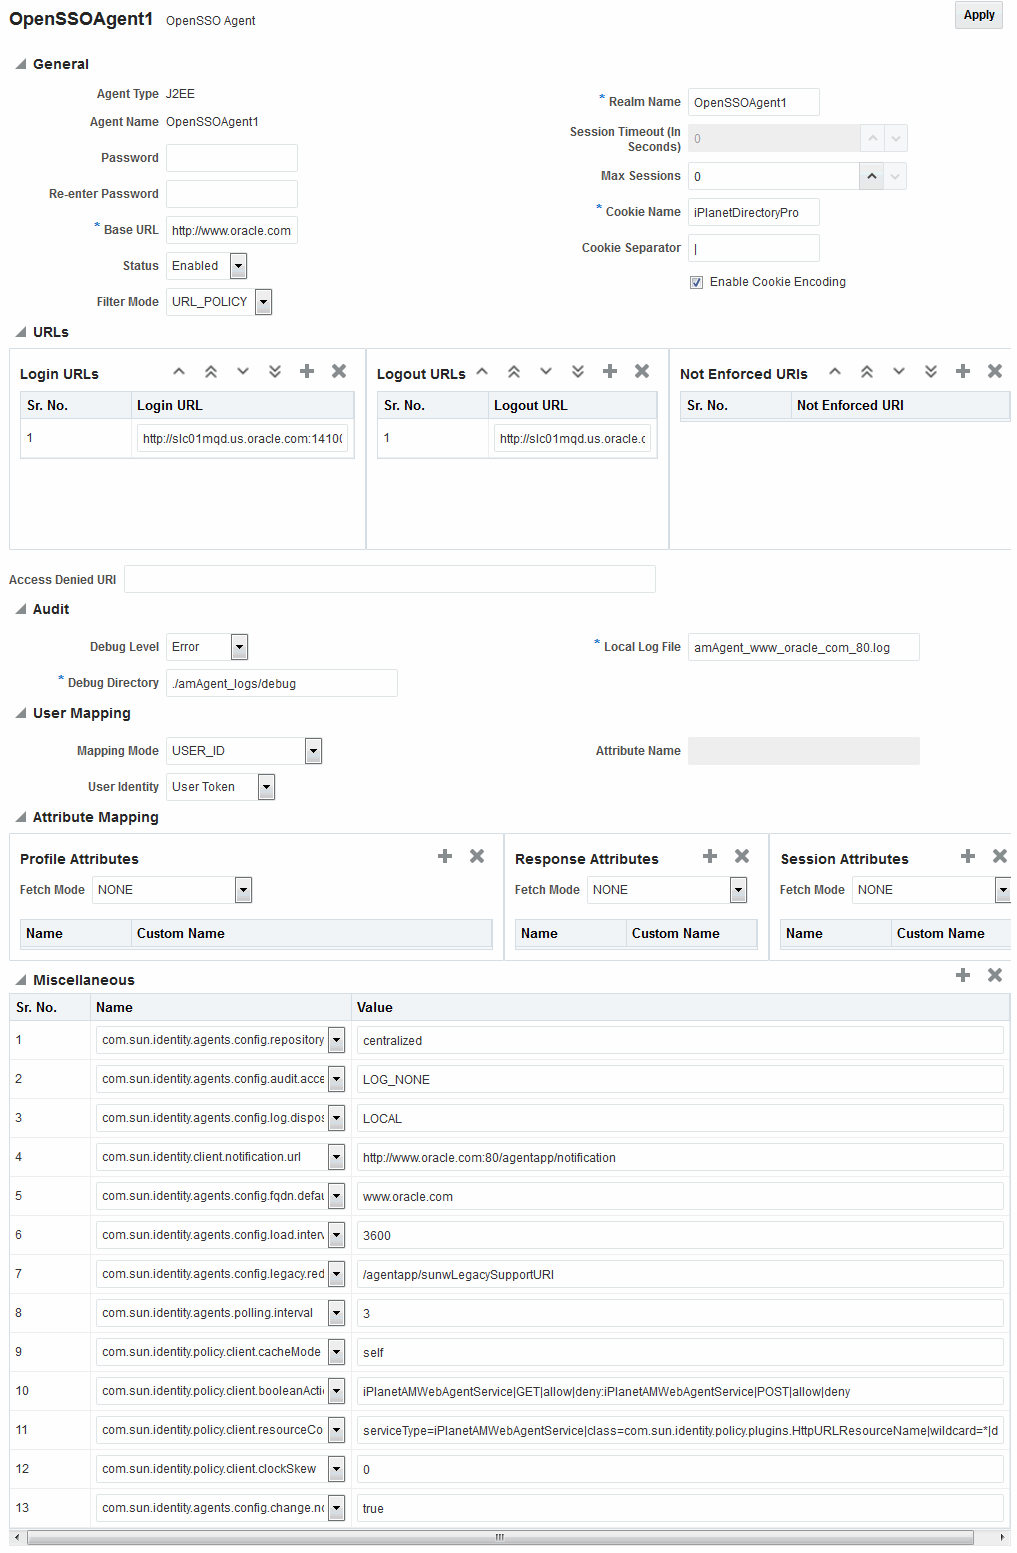Delete the selected Not Enforced URI
Viewport: 1017px width, 1553px height.
995,371
